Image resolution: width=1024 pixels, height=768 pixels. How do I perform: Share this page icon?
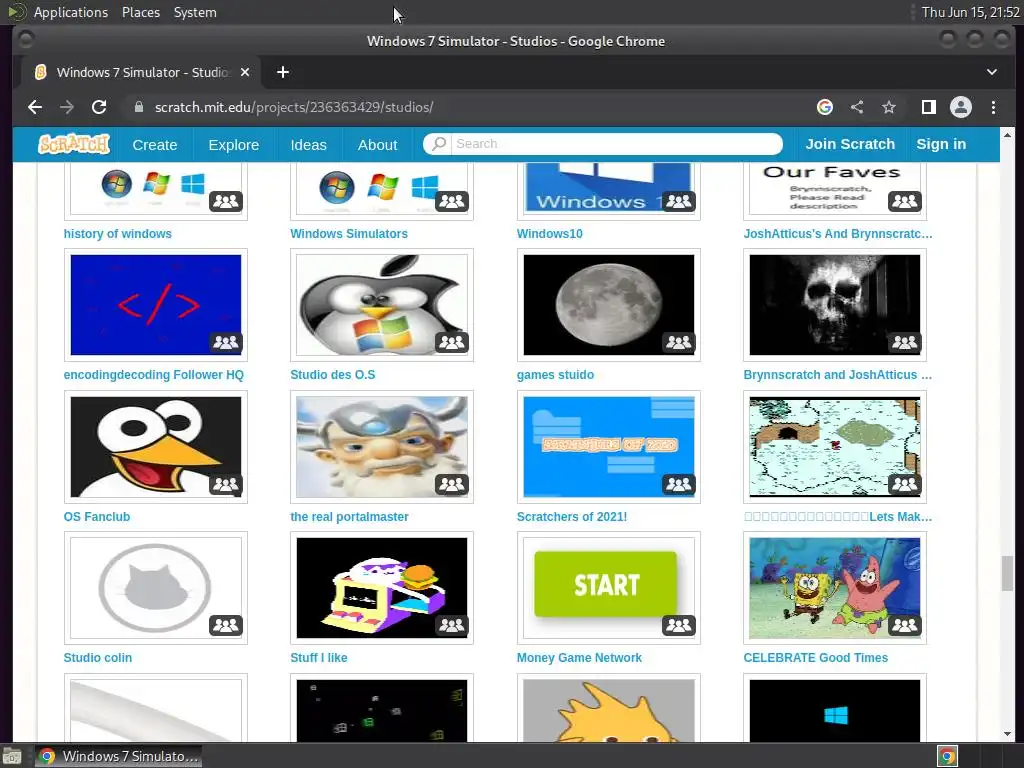[857, 107]
